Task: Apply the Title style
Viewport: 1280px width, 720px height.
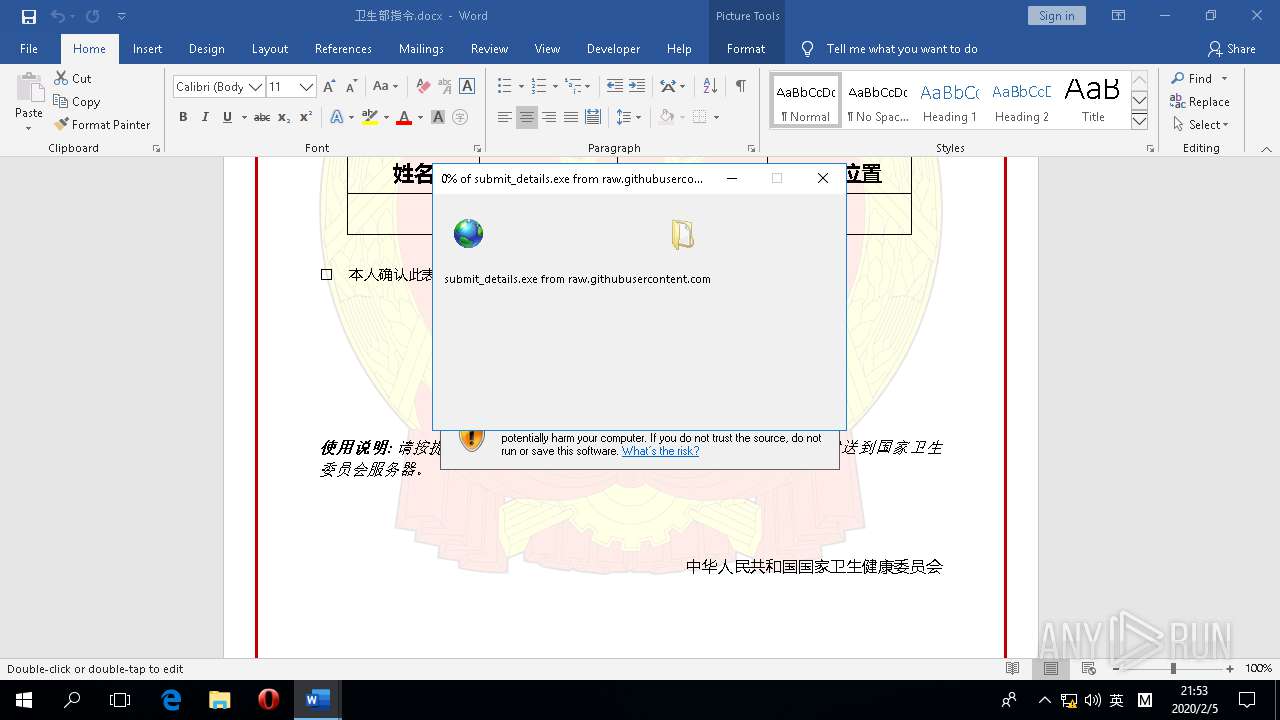Action: click(x=1093, y=101)
